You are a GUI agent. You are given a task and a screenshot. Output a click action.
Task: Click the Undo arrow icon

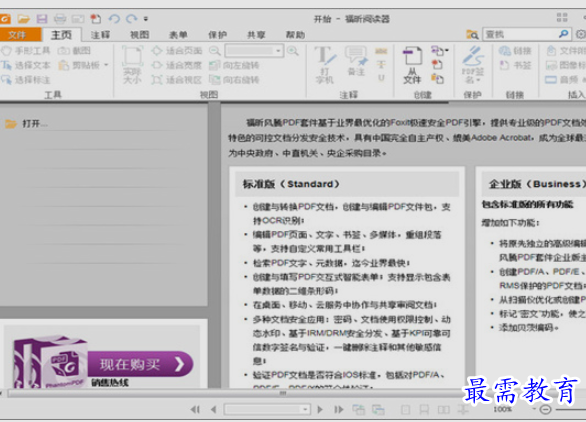point(114,19)
